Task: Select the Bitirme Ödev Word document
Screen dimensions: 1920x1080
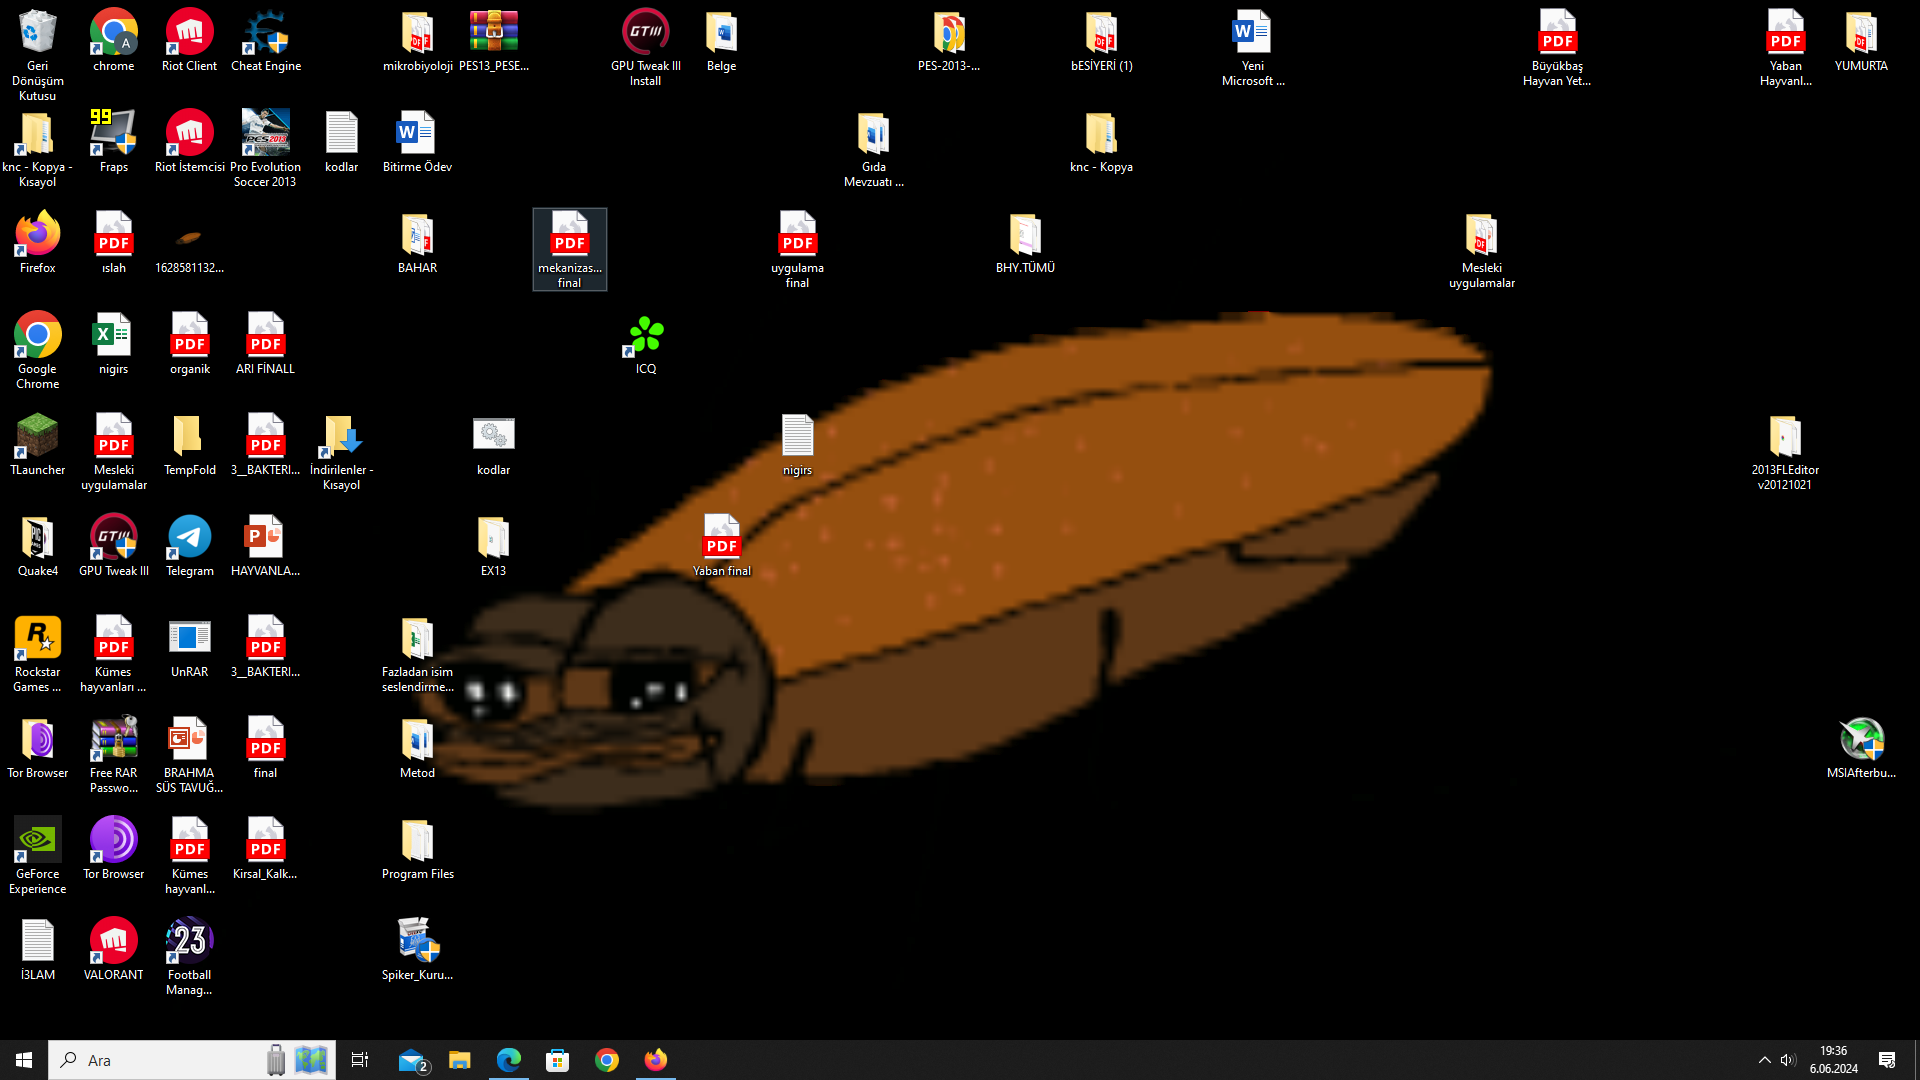Action: 417,141
